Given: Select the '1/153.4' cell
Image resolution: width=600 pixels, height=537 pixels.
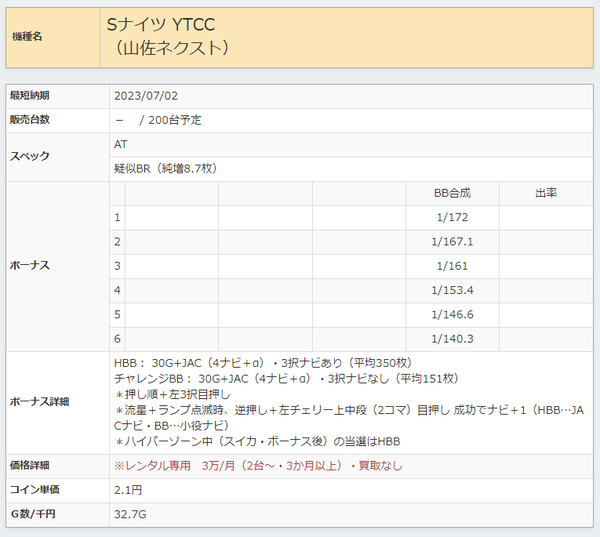Looking at the screenshot, I should tap(452, 290).
